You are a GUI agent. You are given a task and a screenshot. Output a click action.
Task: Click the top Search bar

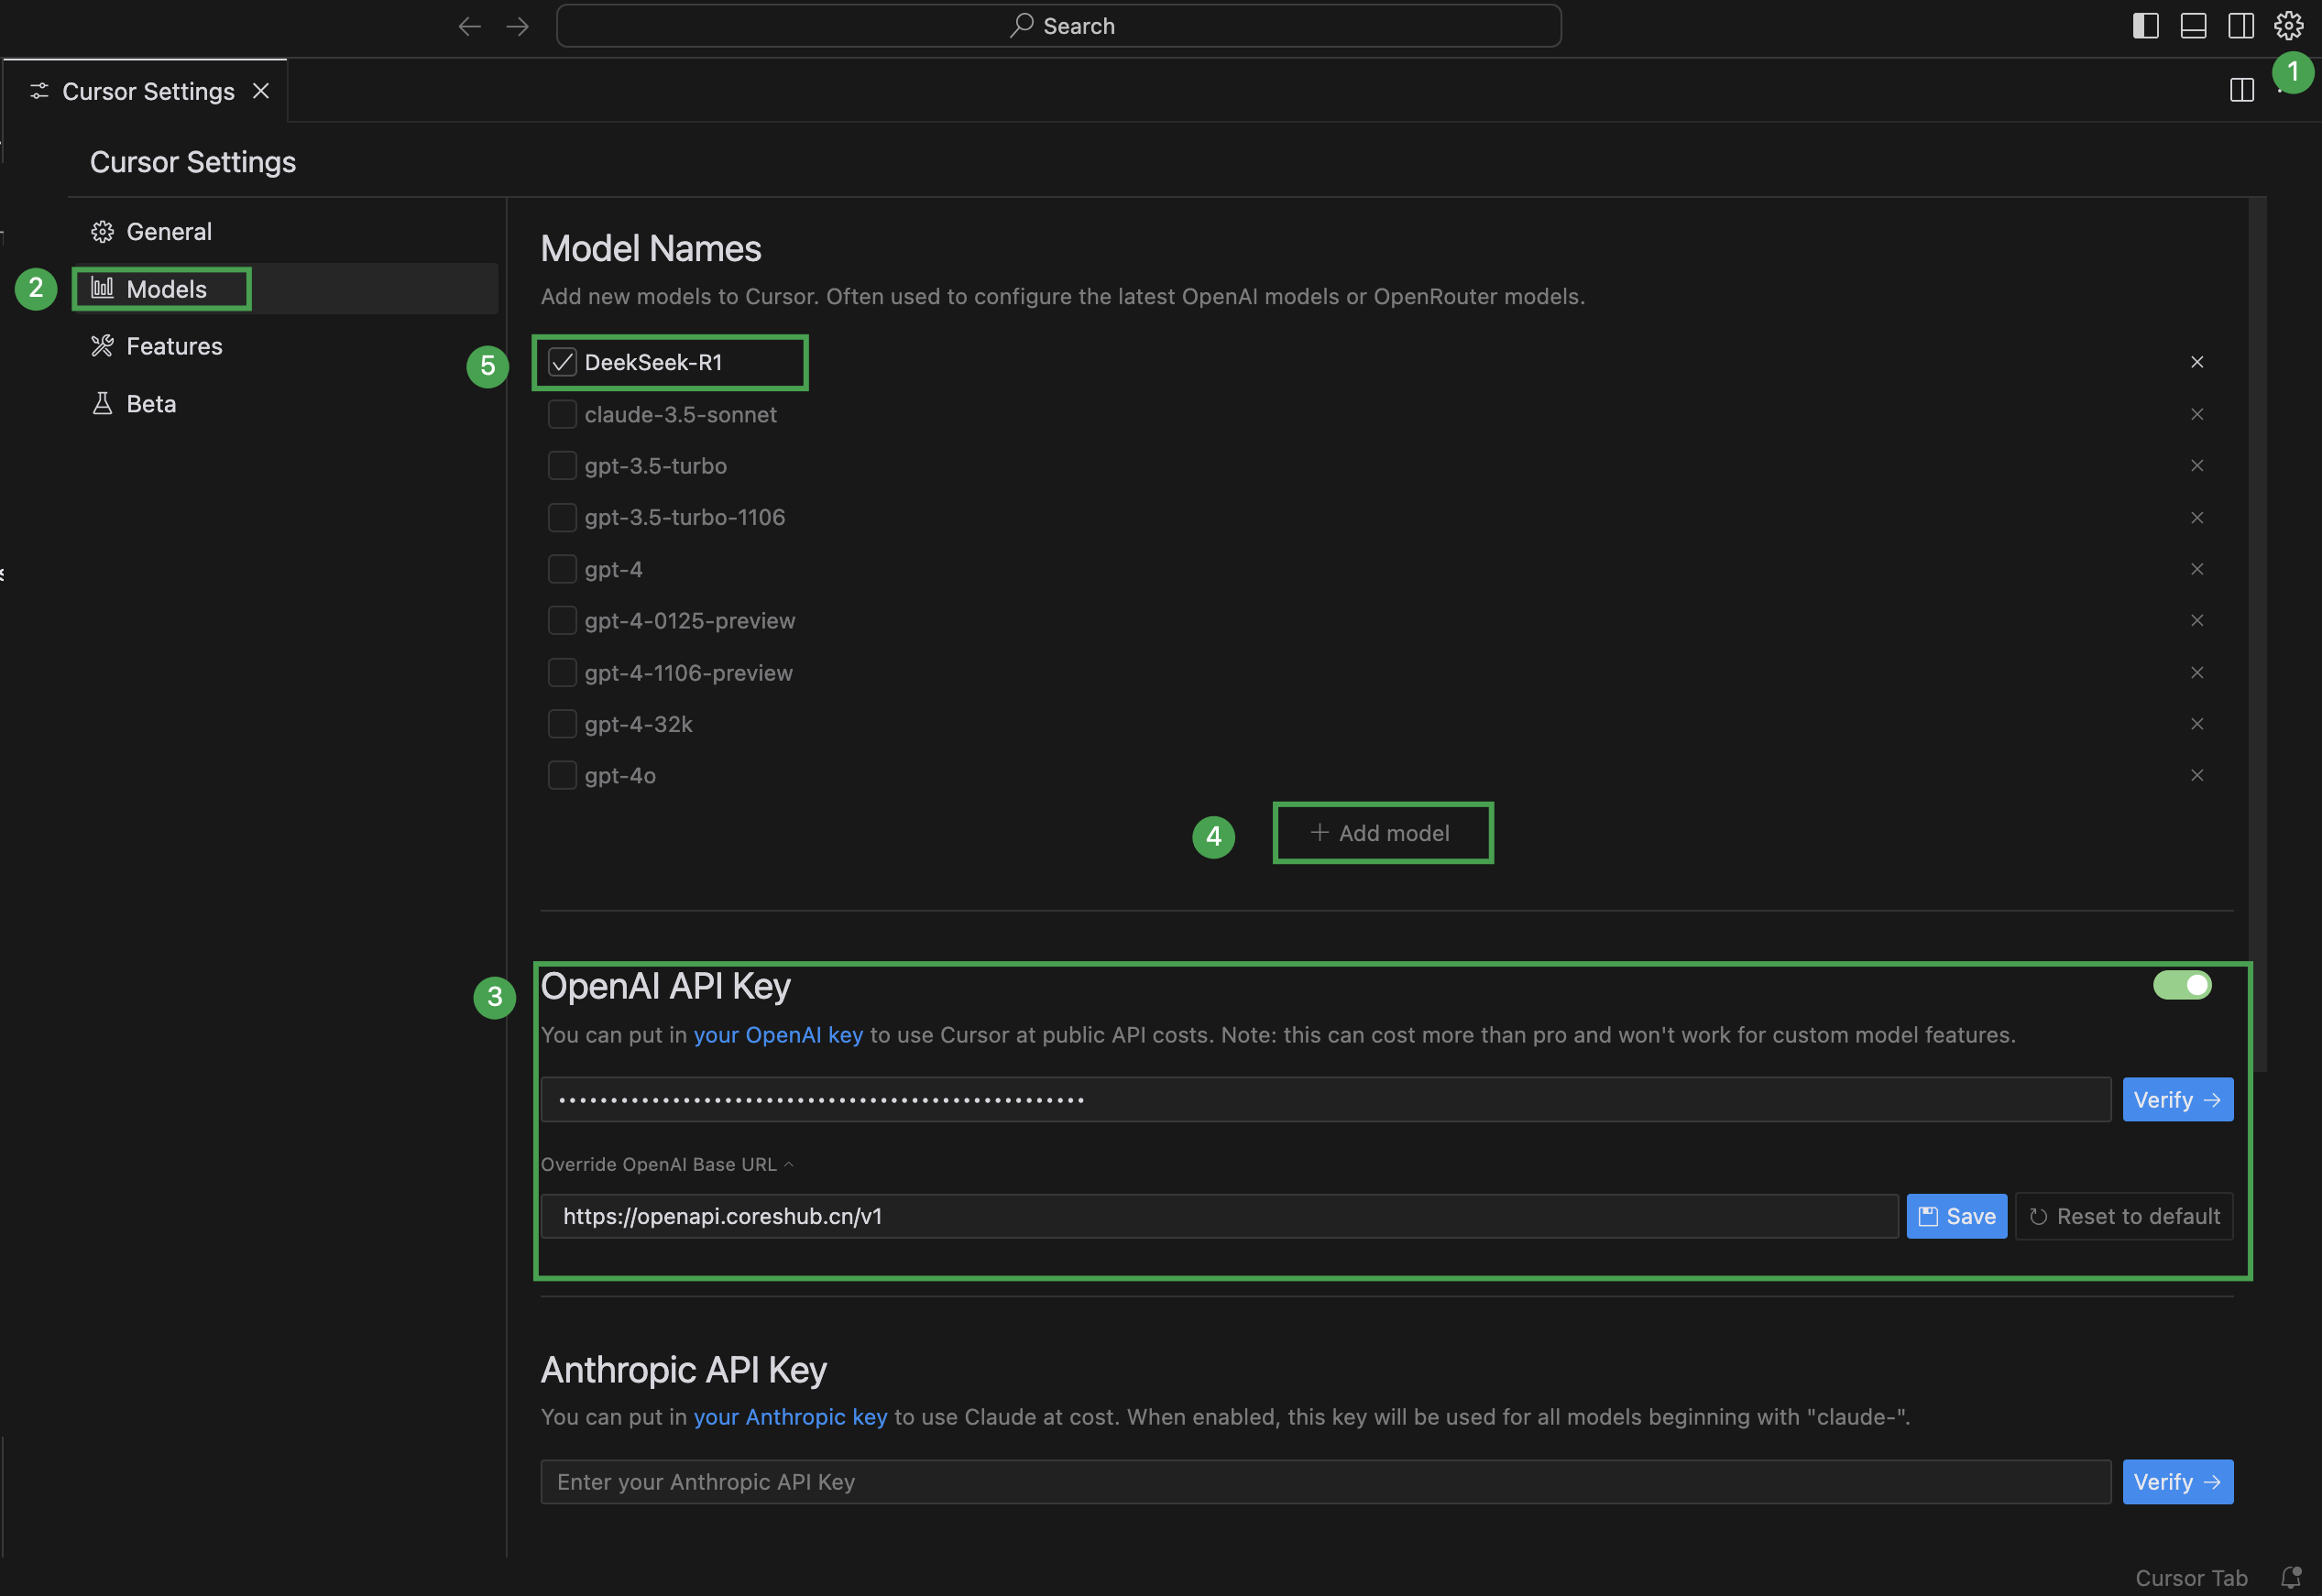click(1058, 26)
